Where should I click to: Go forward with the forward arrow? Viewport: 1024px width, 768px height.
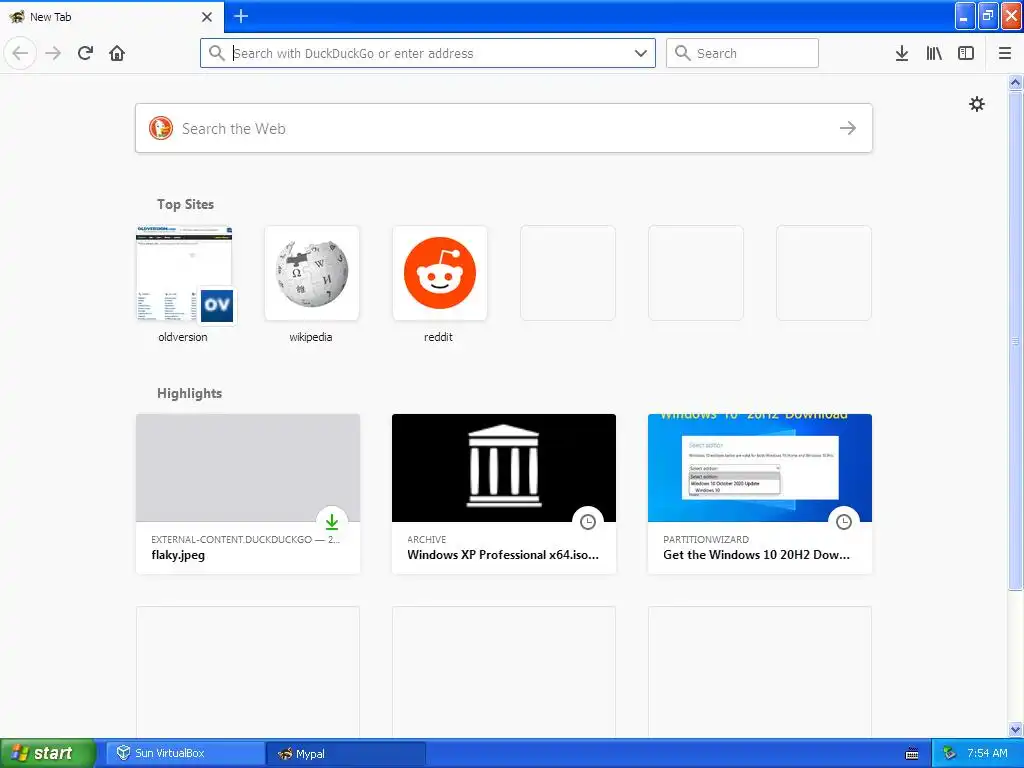tap(54, 53)
